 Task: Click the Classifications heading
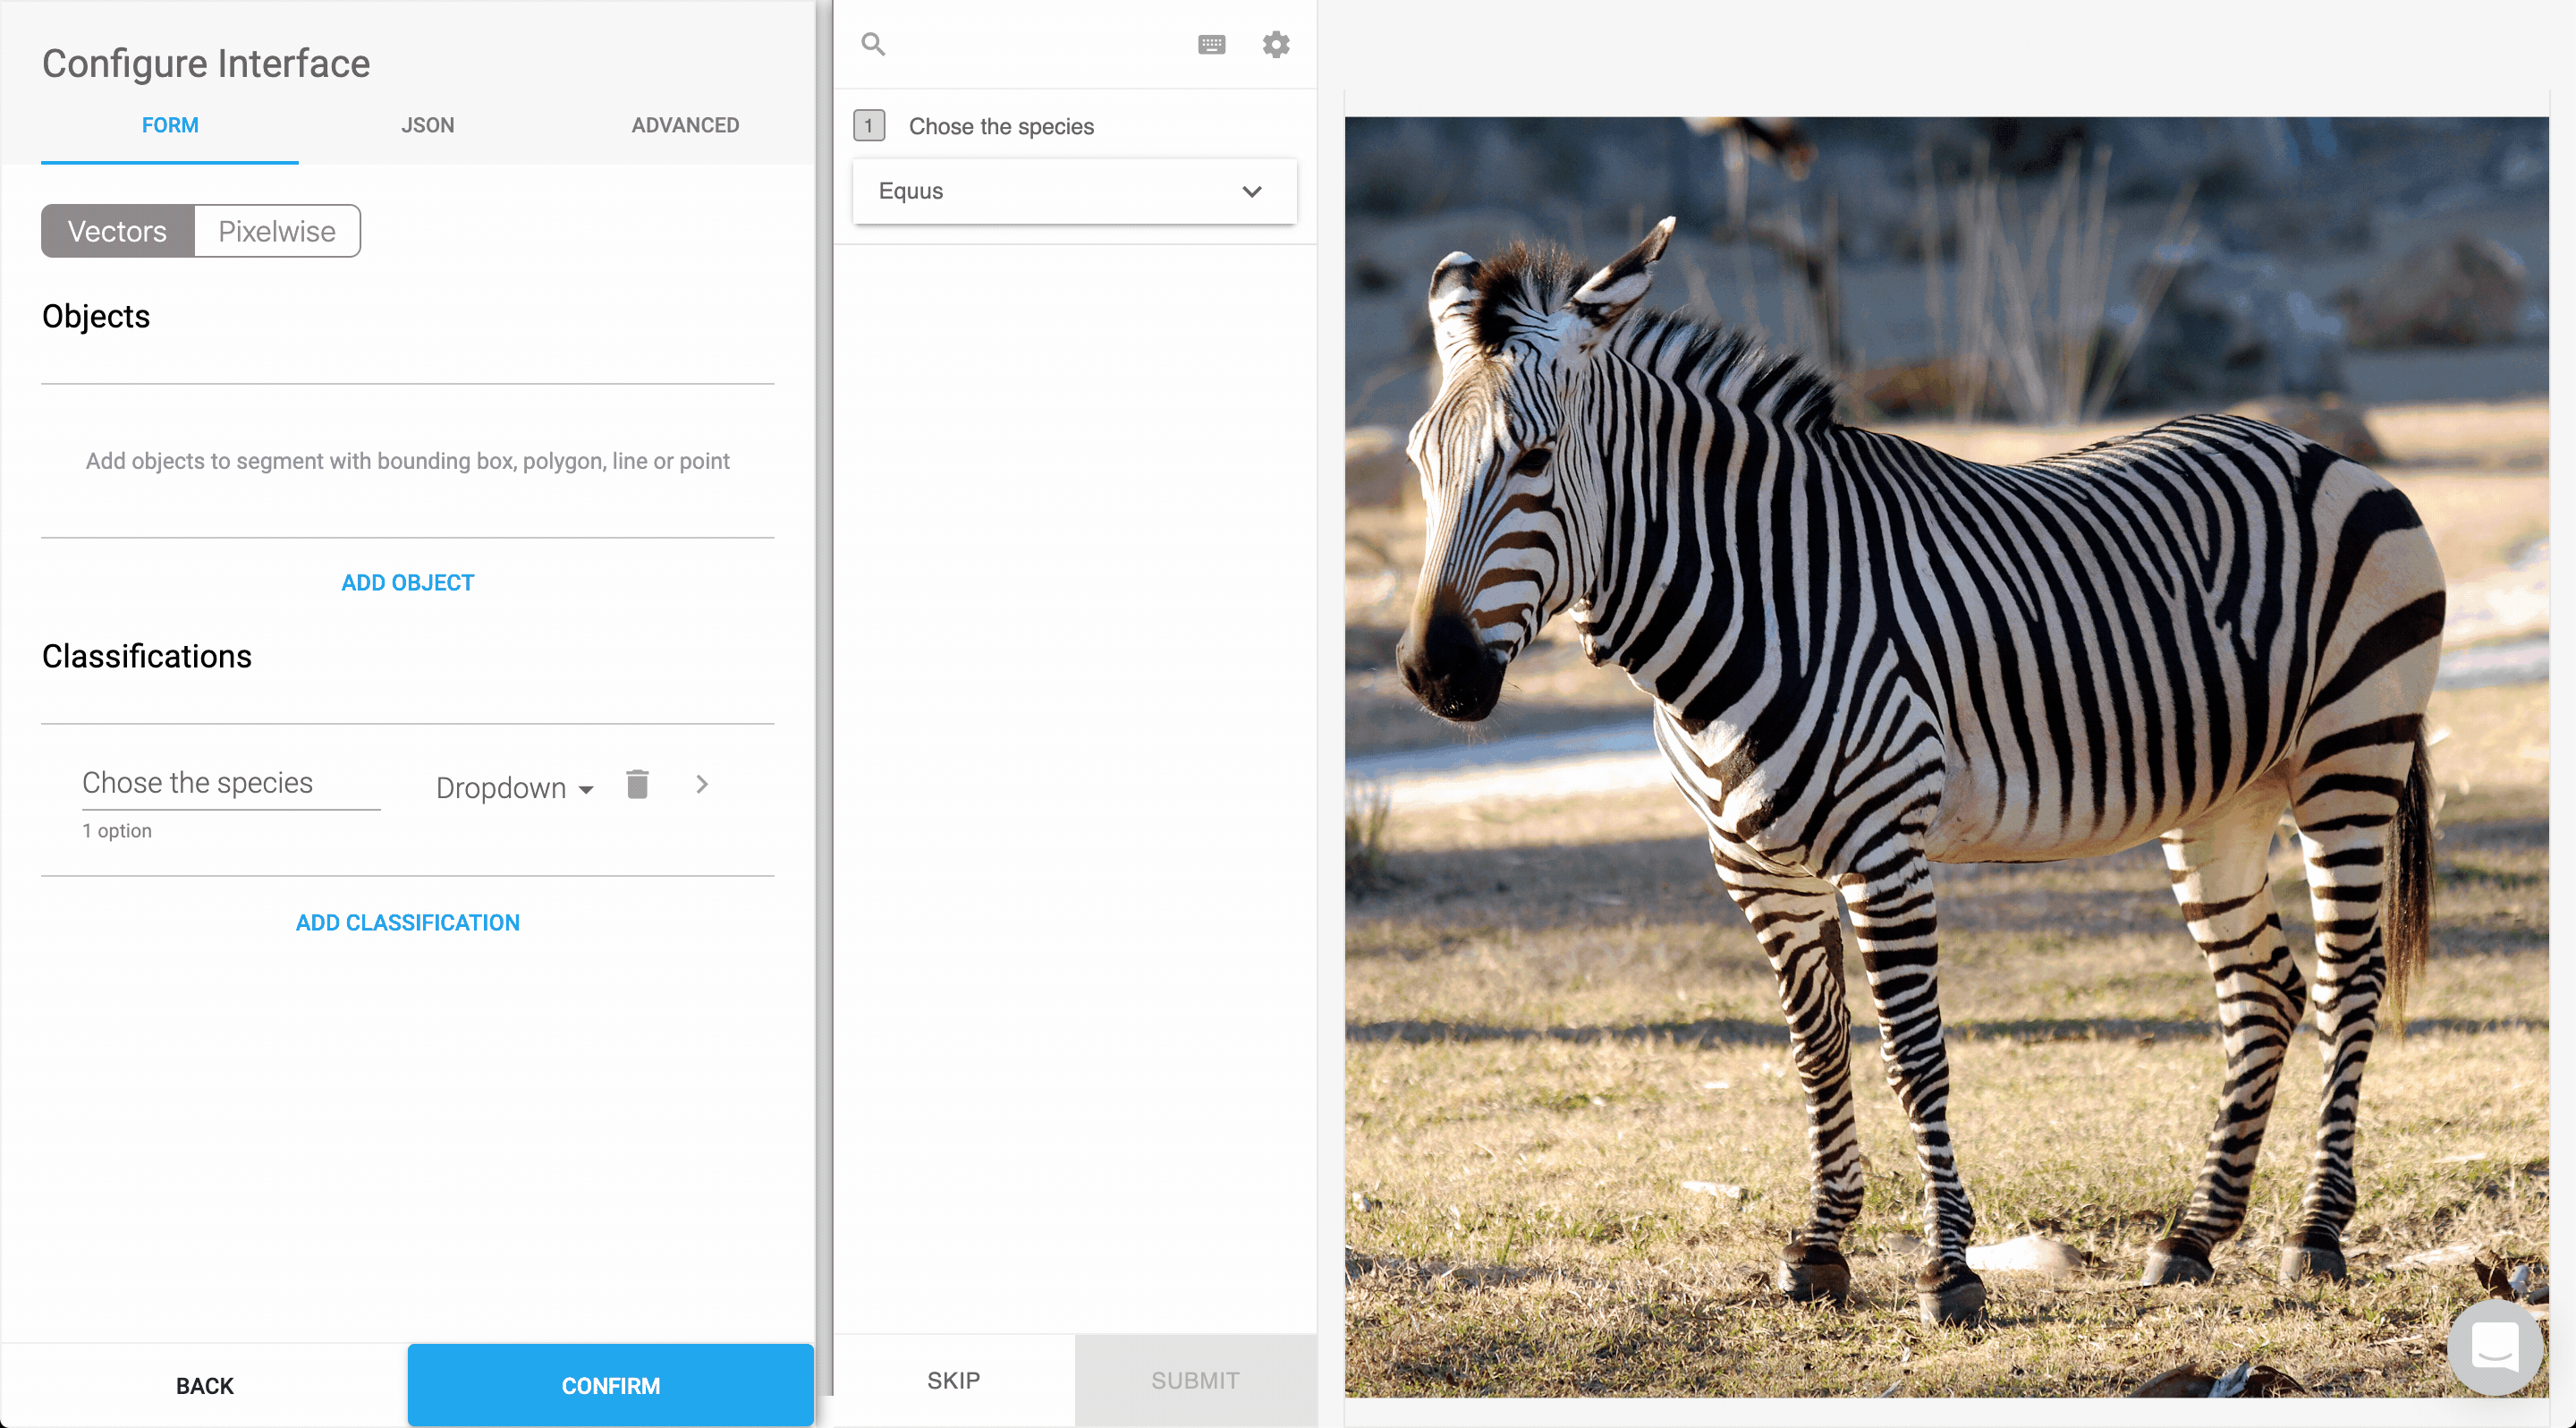click(x=147, y=657)
